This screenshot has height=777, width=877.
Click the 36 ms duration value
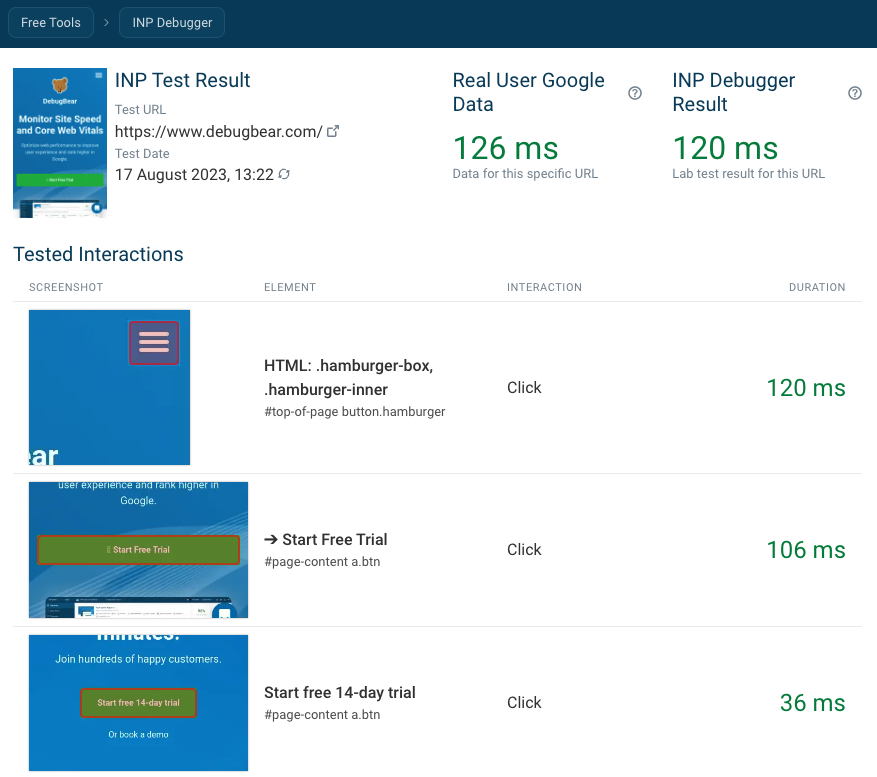[812, 703]
